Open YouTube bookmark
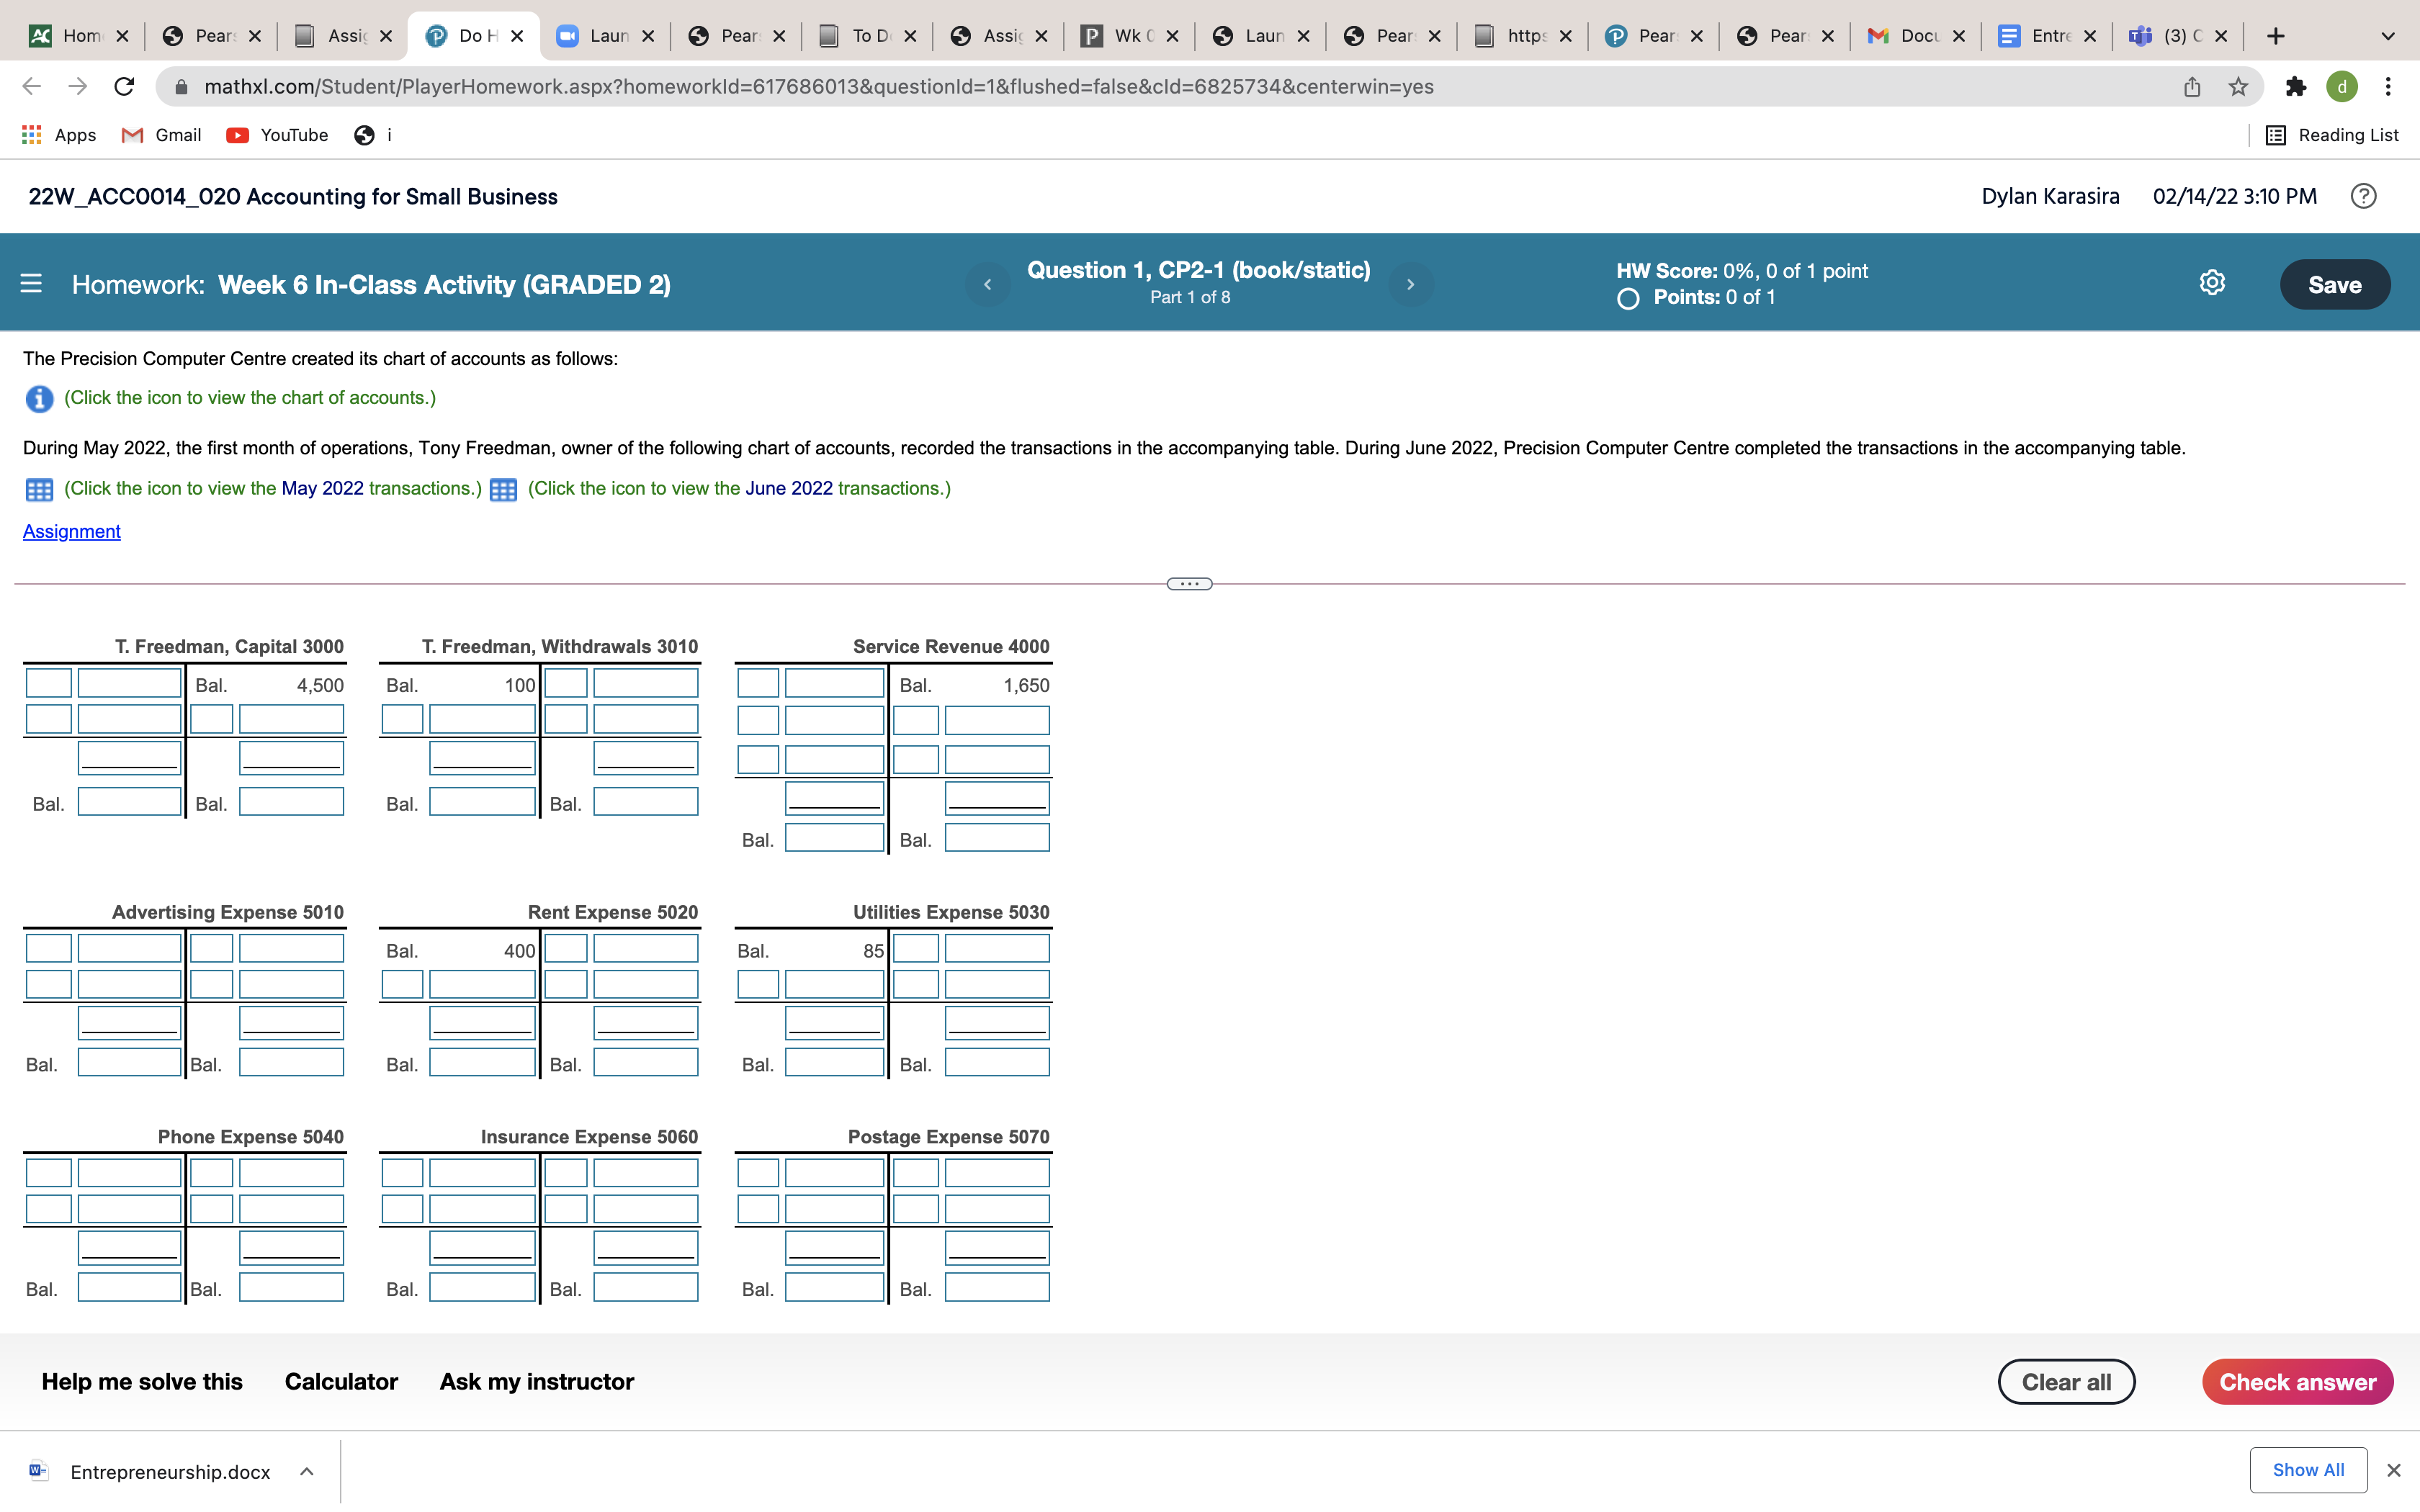The width and height of the screenshot is (2420, 1512). pyautogui.click(x=277, y=135)
